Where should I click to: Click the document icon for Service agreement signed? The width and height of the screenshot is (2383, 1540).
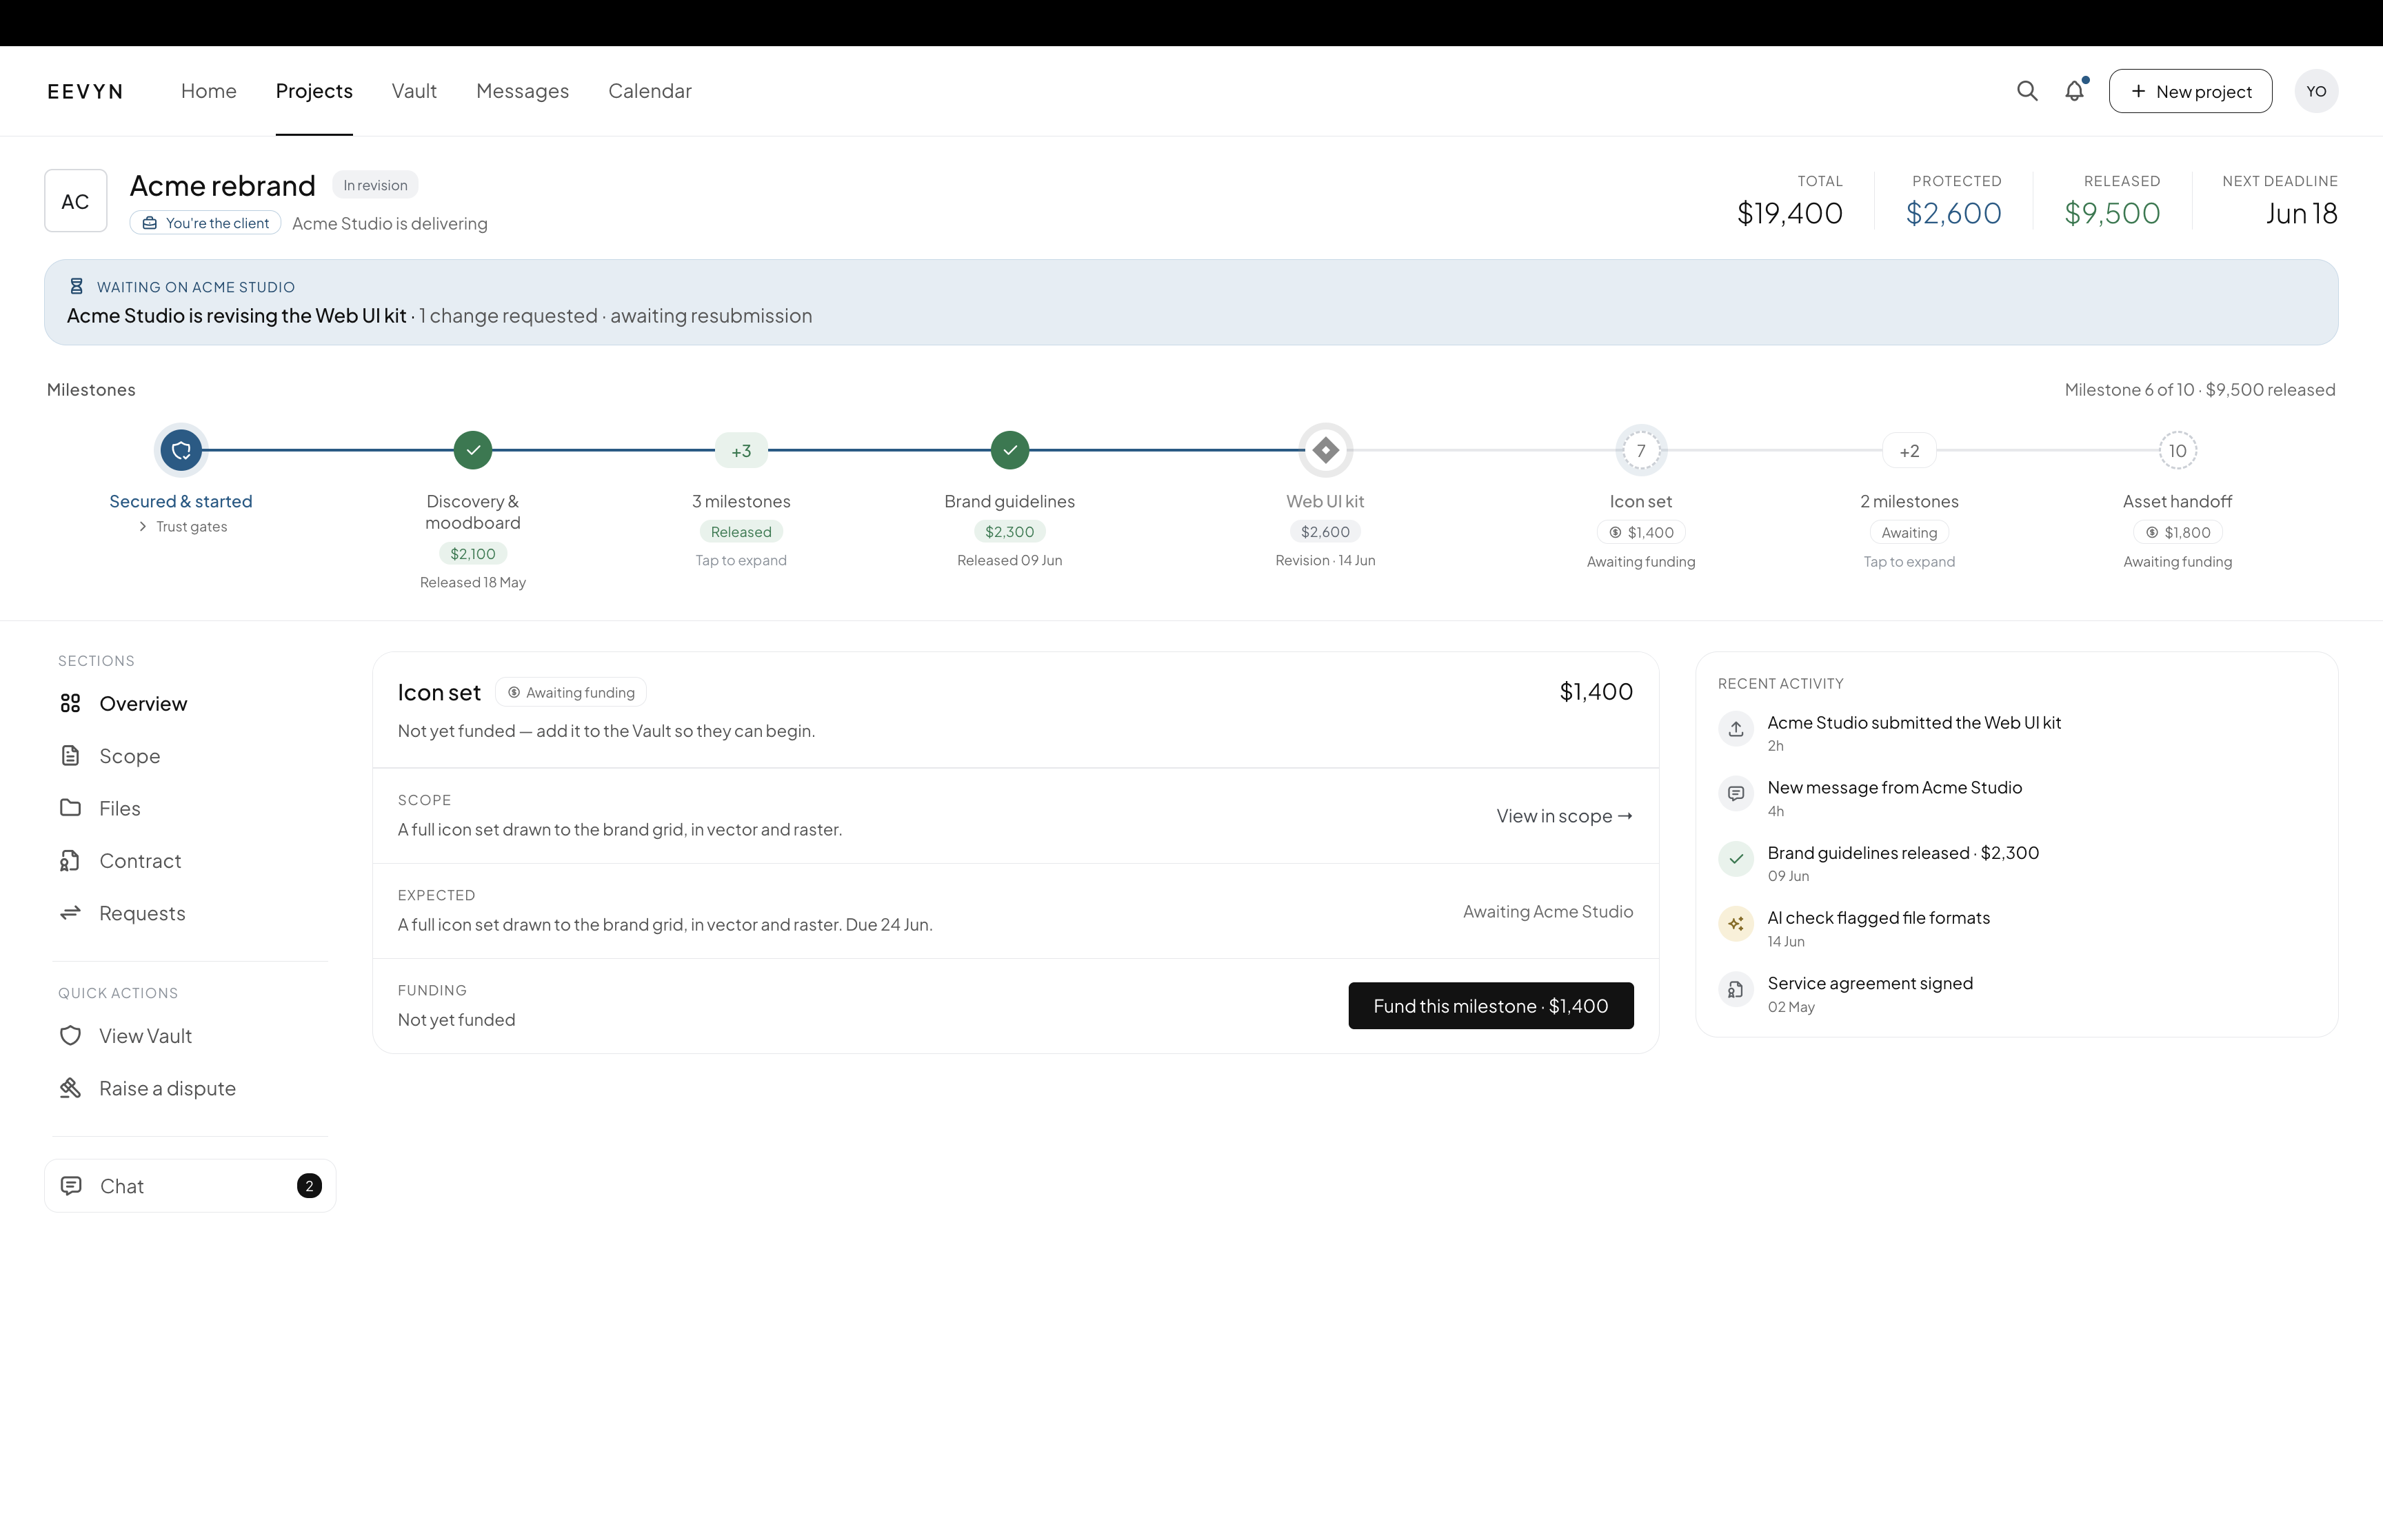coord(1736,990)
